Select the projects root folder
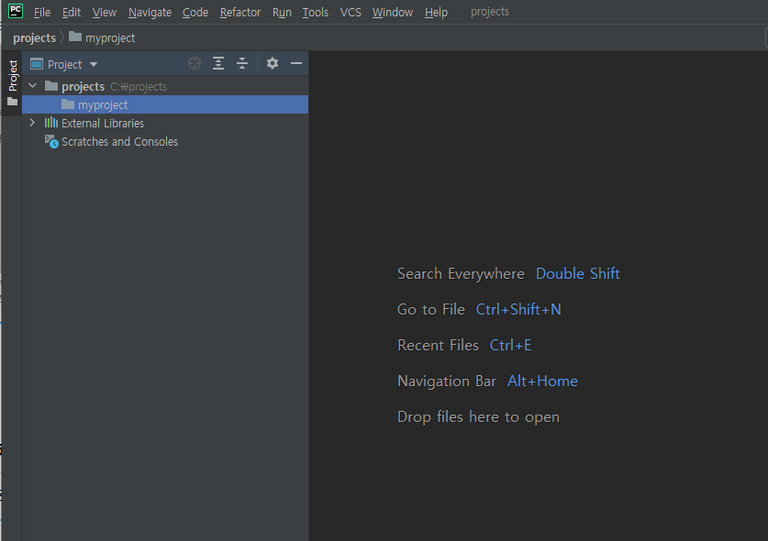 (x=165, y=86)
